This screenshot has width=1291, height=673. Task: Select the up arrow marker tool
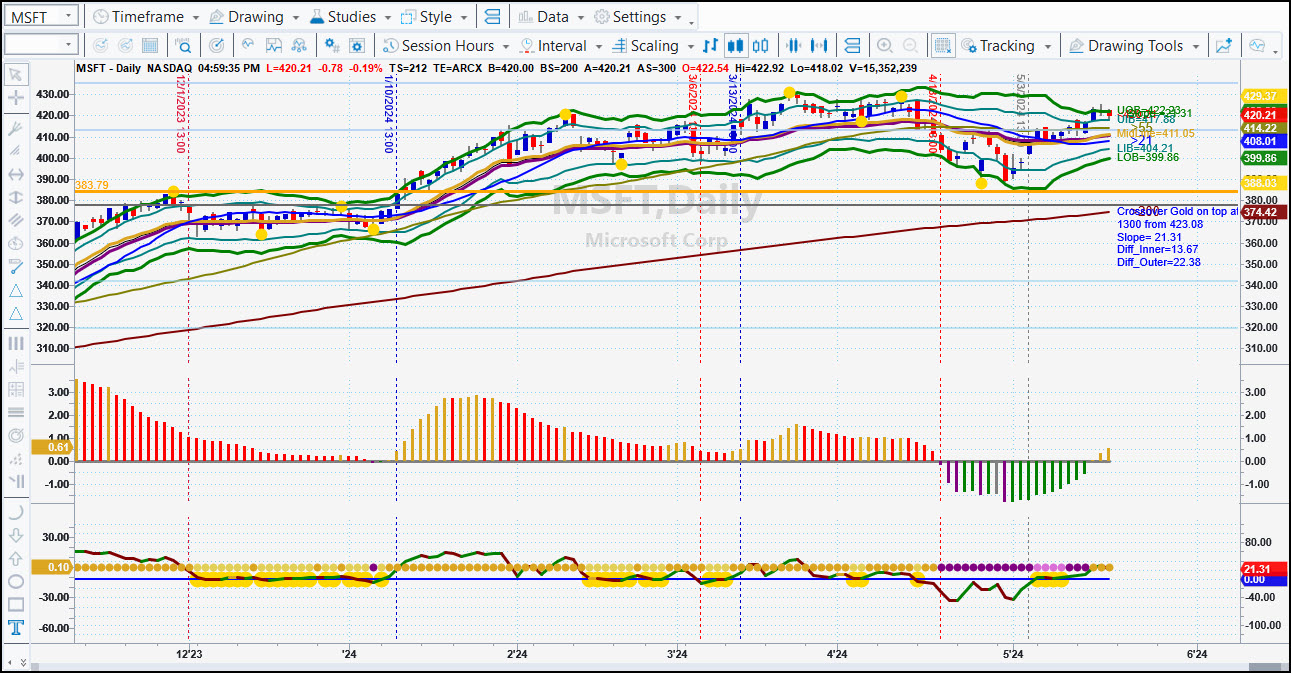(x=16, y=558)
